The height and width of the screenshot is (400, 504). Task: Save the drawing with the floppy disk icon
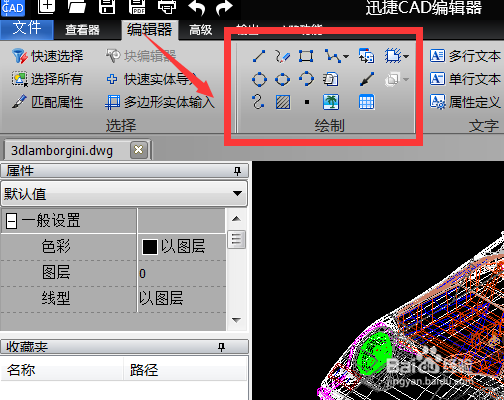pos(107,7)
